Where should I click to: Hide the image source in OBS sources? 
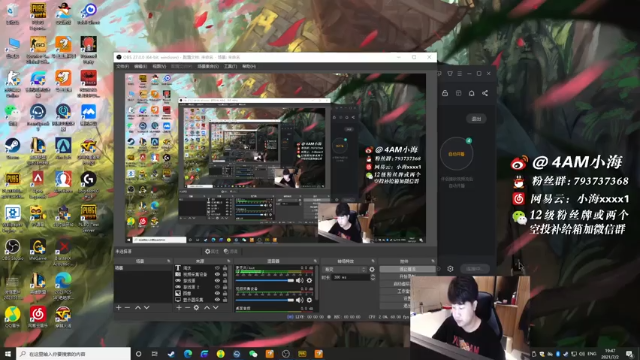point(218,293)
